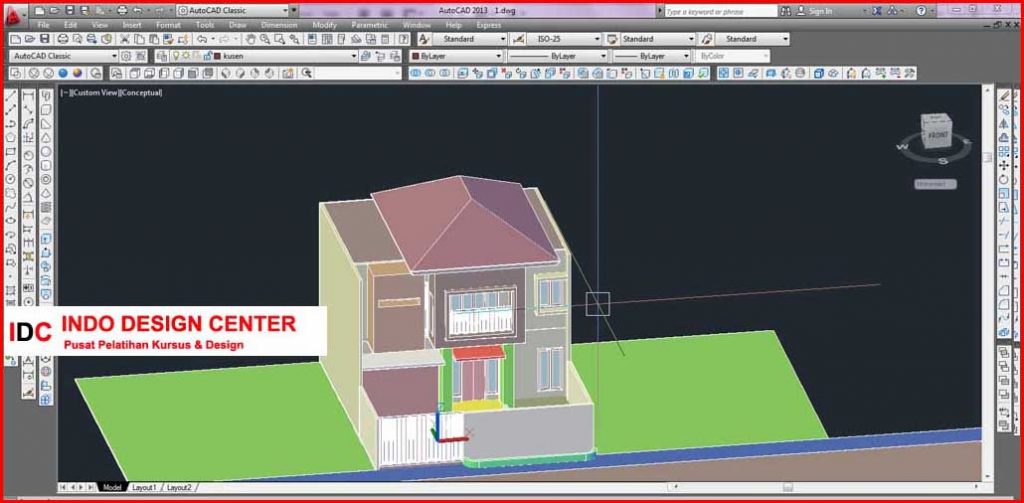Open the Text Style 'Standard' dropdown

tap(470, 39)
